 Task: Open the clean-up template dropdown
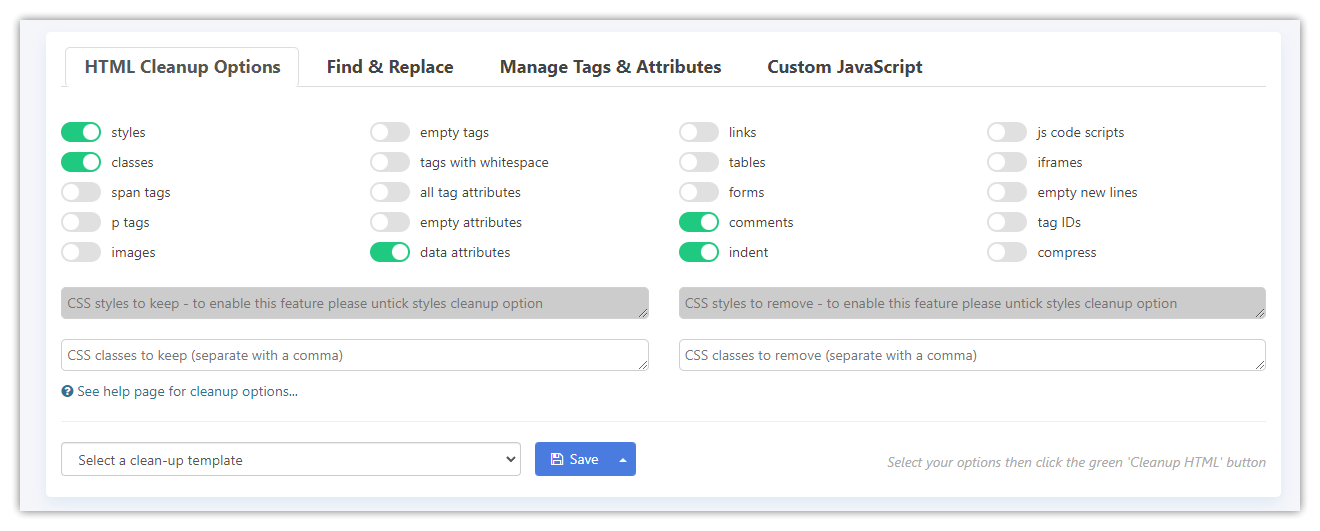coord(290,460)
